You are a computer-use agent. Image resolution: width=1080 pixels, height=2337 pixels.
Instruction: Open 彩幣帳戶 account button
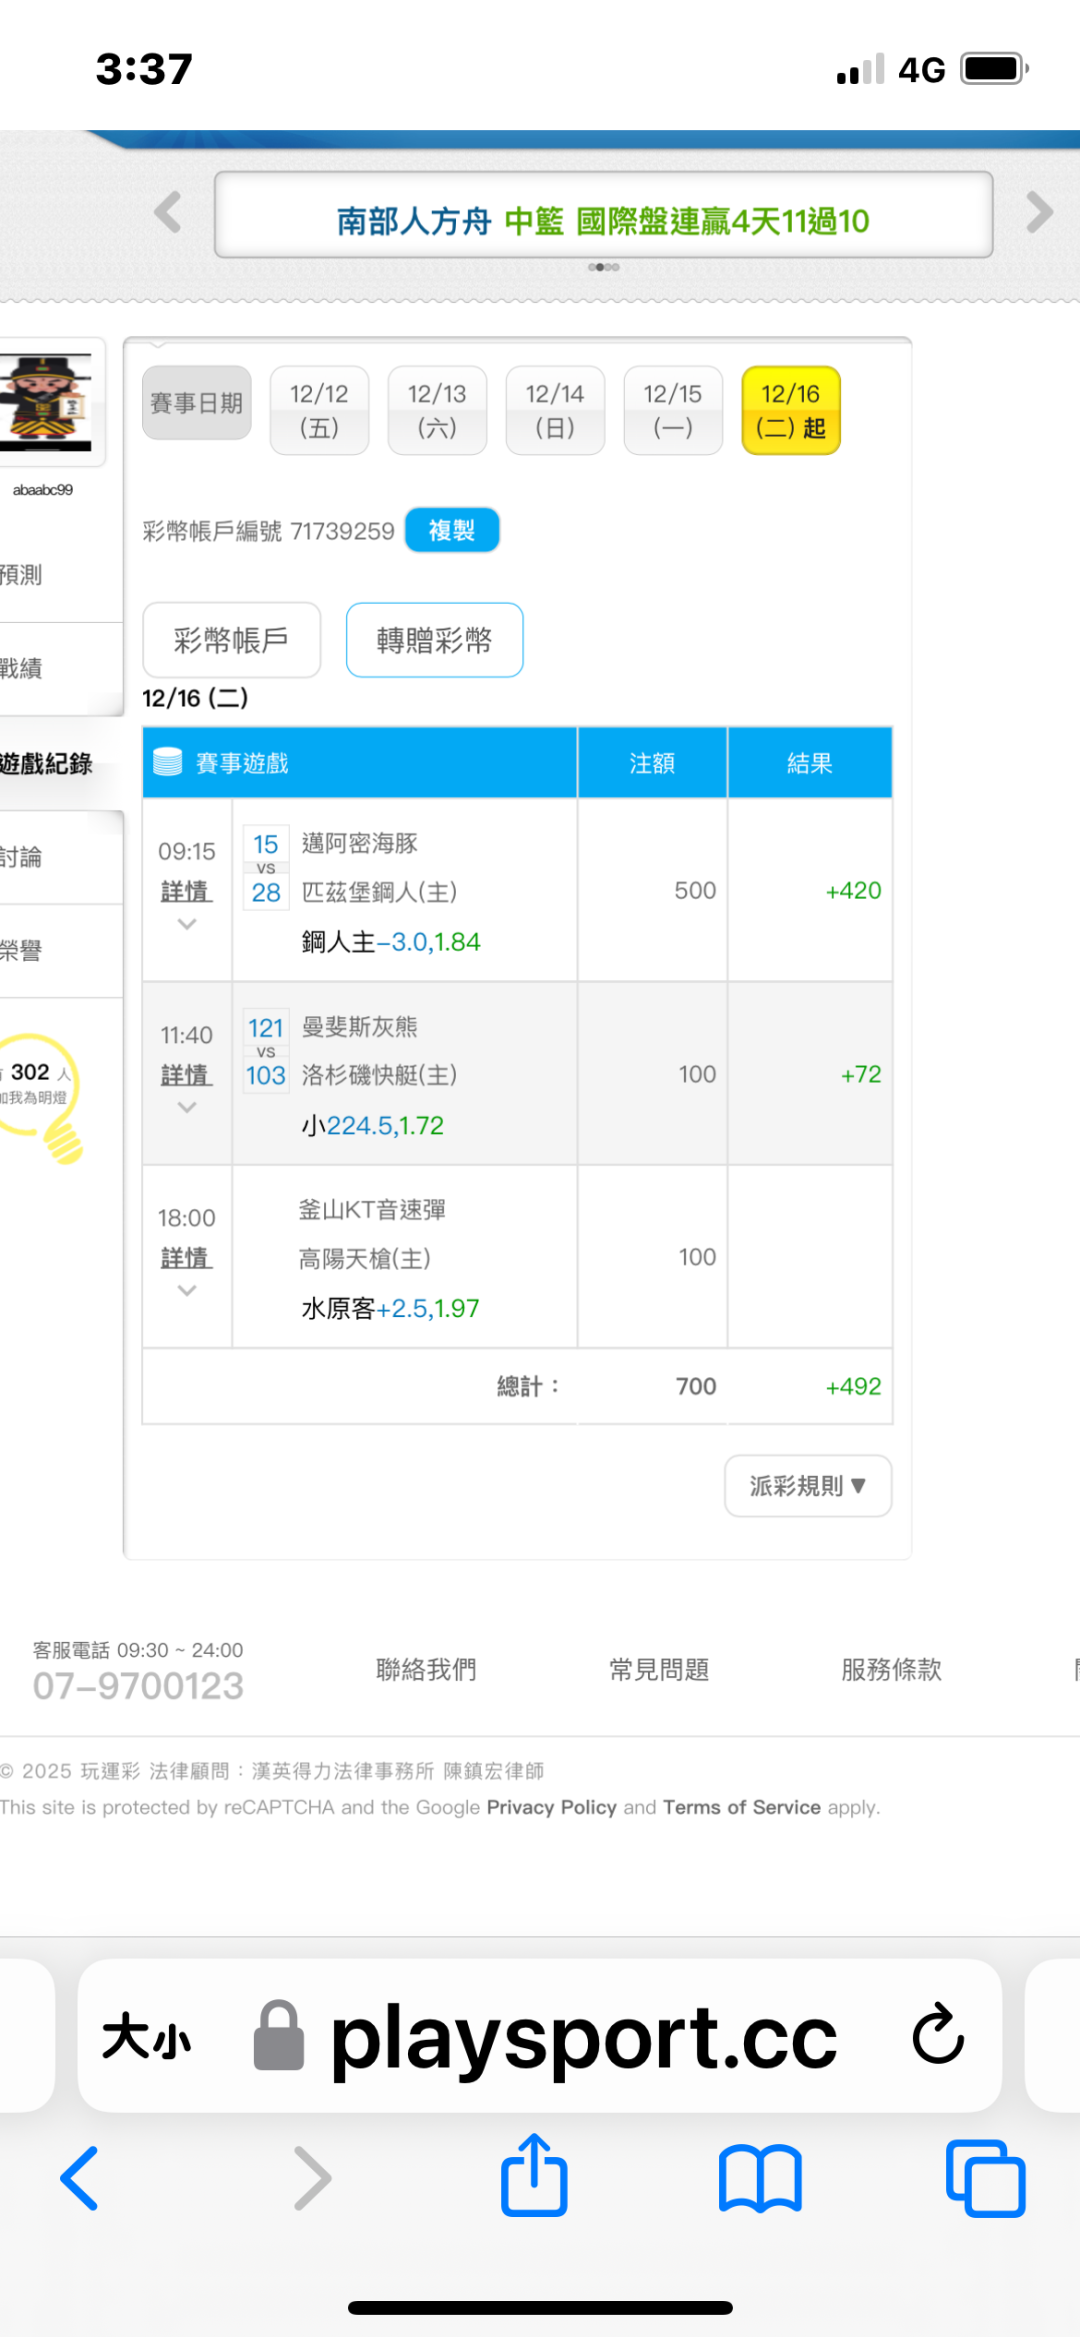[x=231, y=640]
